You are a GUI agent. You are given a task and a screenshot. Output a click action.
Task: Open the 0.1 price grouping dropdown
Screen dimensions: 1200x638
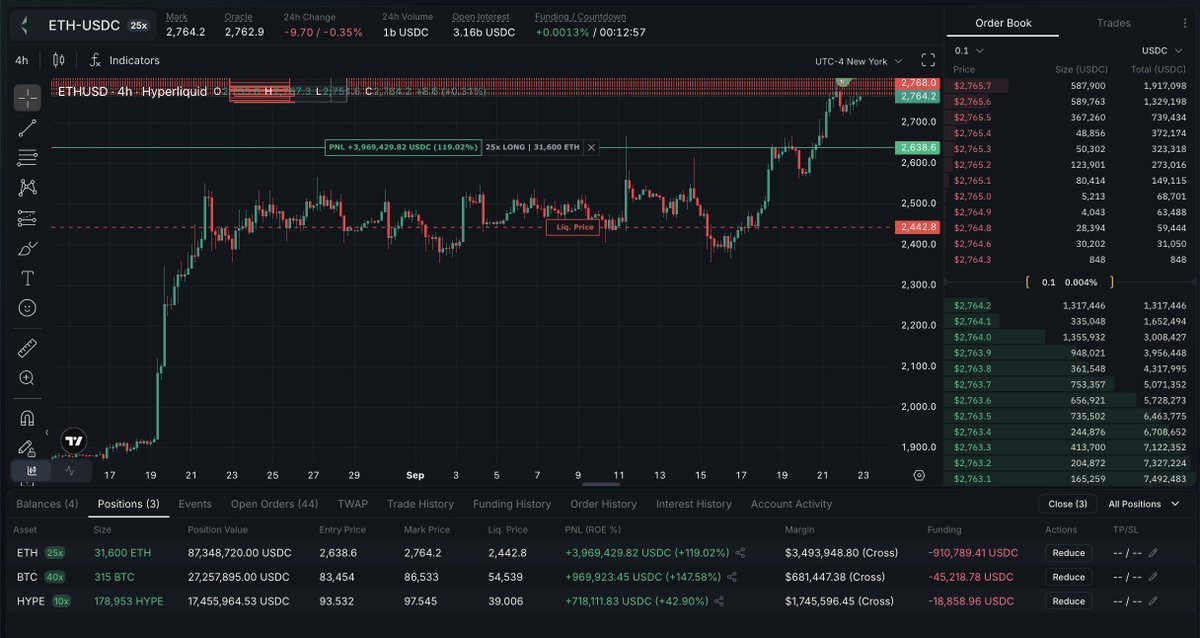tap(969, 50)
